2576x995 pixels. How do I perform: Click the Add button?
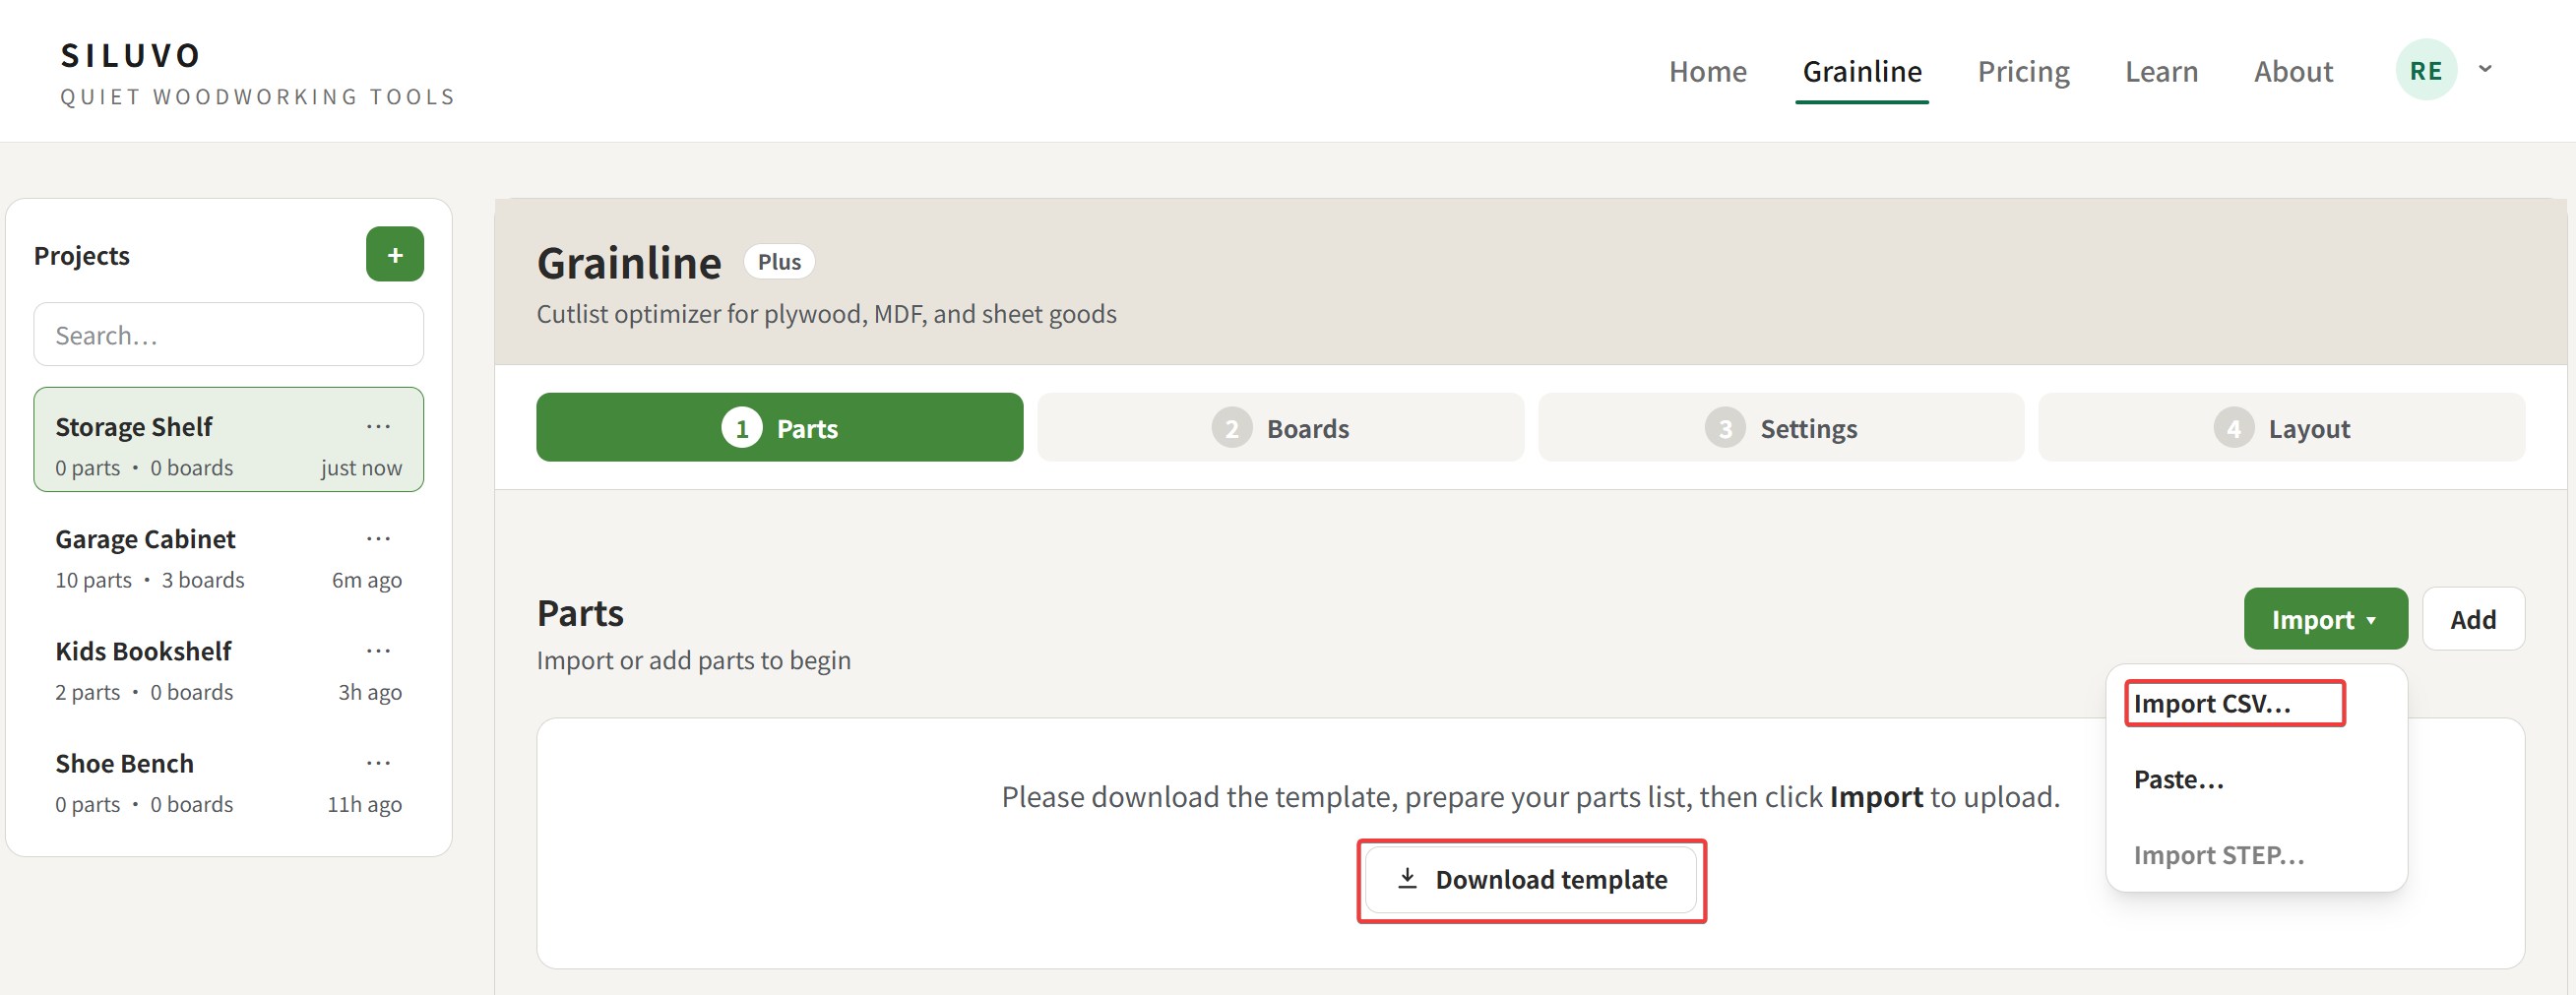coord(2473,618)
